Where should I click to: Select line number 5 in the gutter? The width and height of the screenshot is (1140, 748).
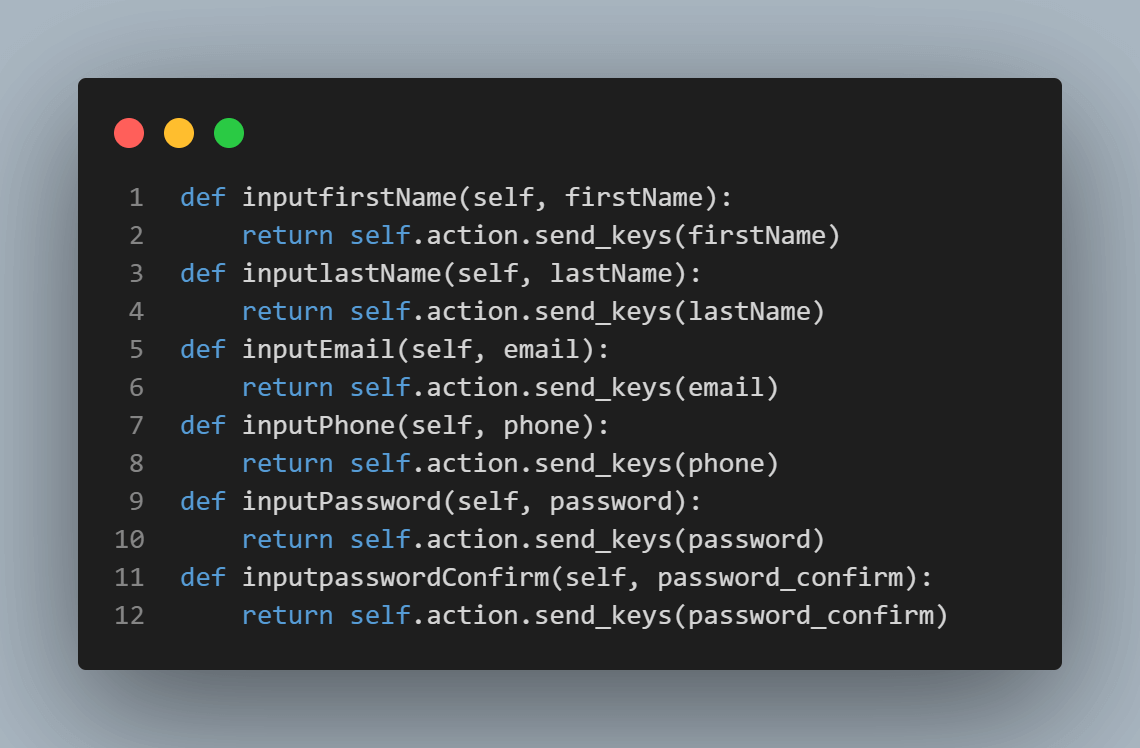[136, 350]
